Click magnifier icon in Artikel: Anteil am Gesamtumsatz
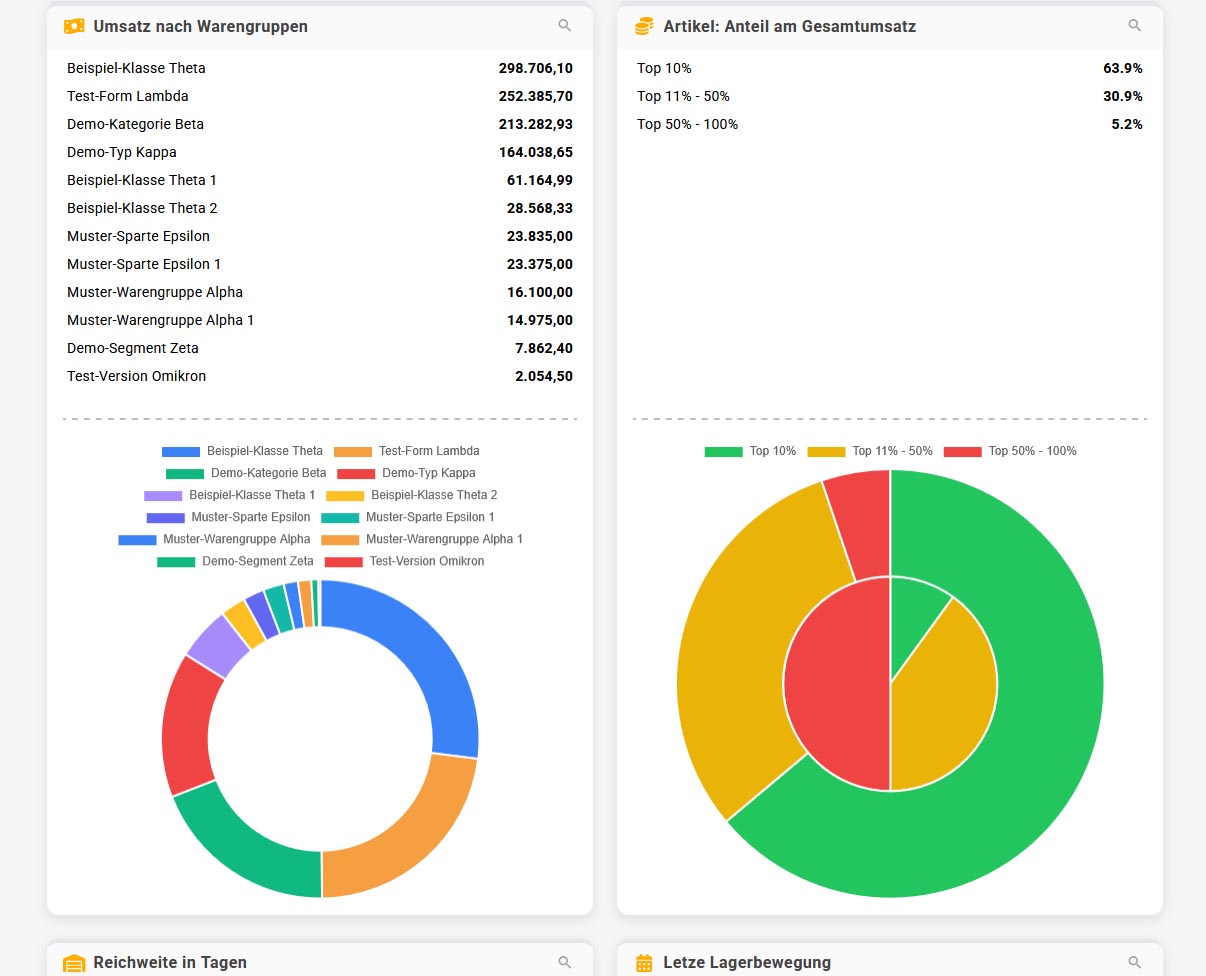1206x976 pixels. [1135, 26]
